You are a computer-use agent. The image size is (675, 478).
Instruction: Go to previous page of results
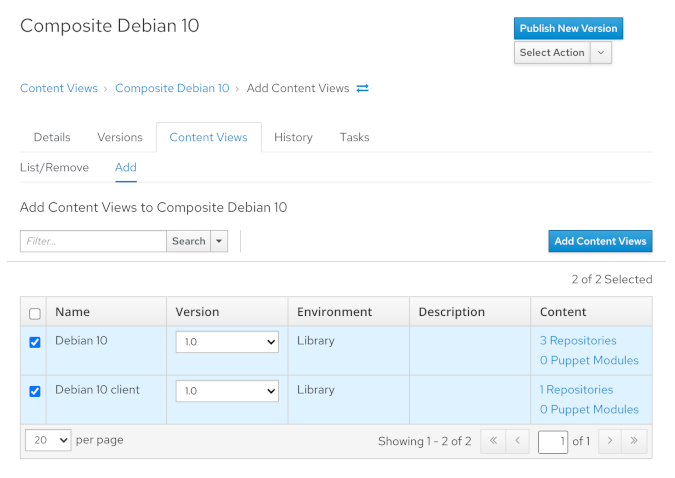tap(517, 441)
